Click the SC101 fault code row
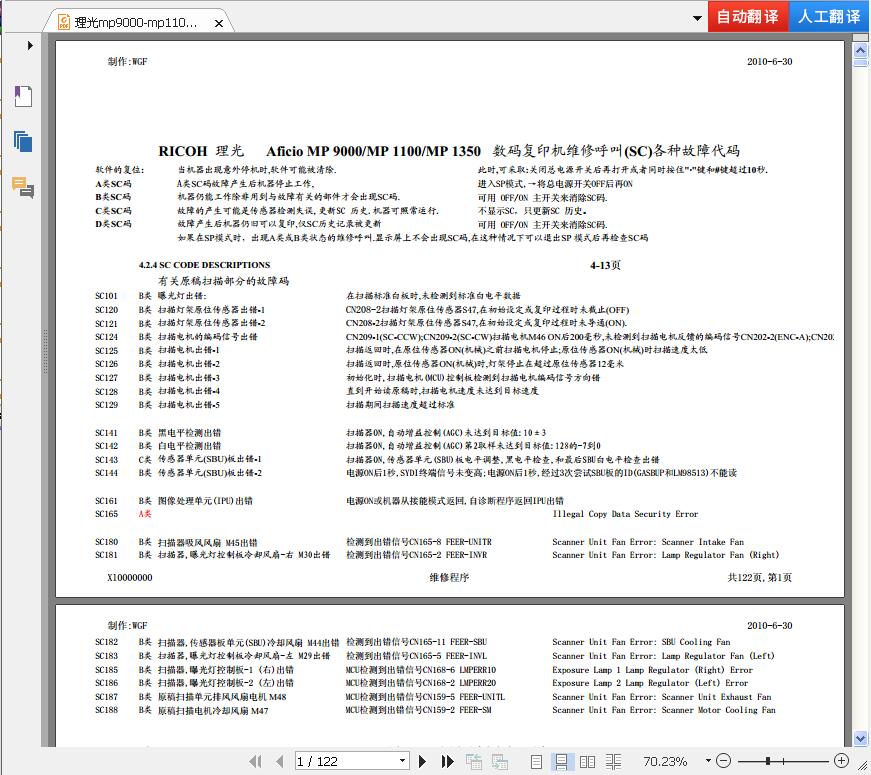Screen dimensions: 871x775 [x=308, y=296]
